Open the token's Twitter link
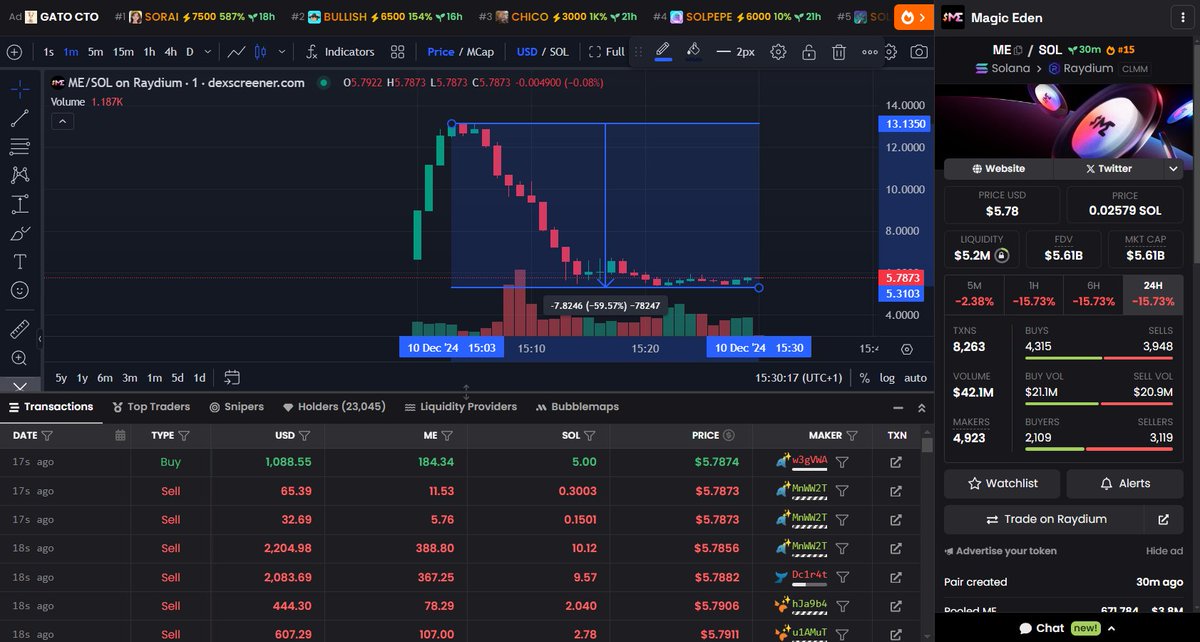 pyautogui.click(x=1108, y=168)
